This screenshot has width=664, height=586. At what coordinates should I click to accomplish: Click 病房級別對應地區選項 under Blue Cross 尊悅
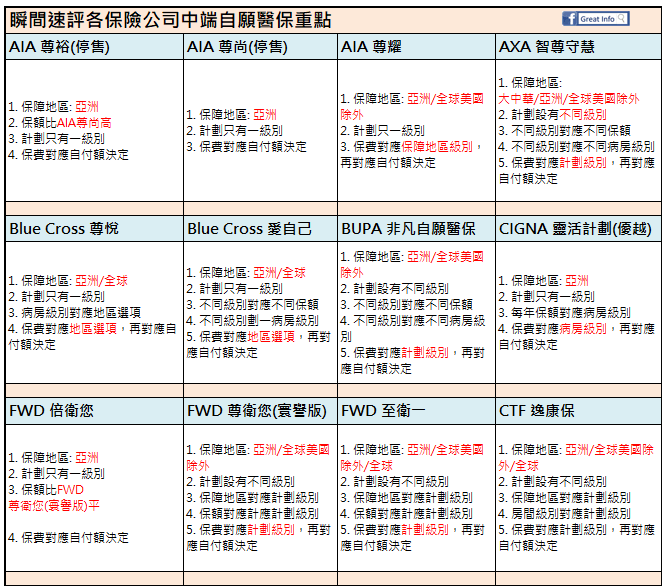pos(81,313)
